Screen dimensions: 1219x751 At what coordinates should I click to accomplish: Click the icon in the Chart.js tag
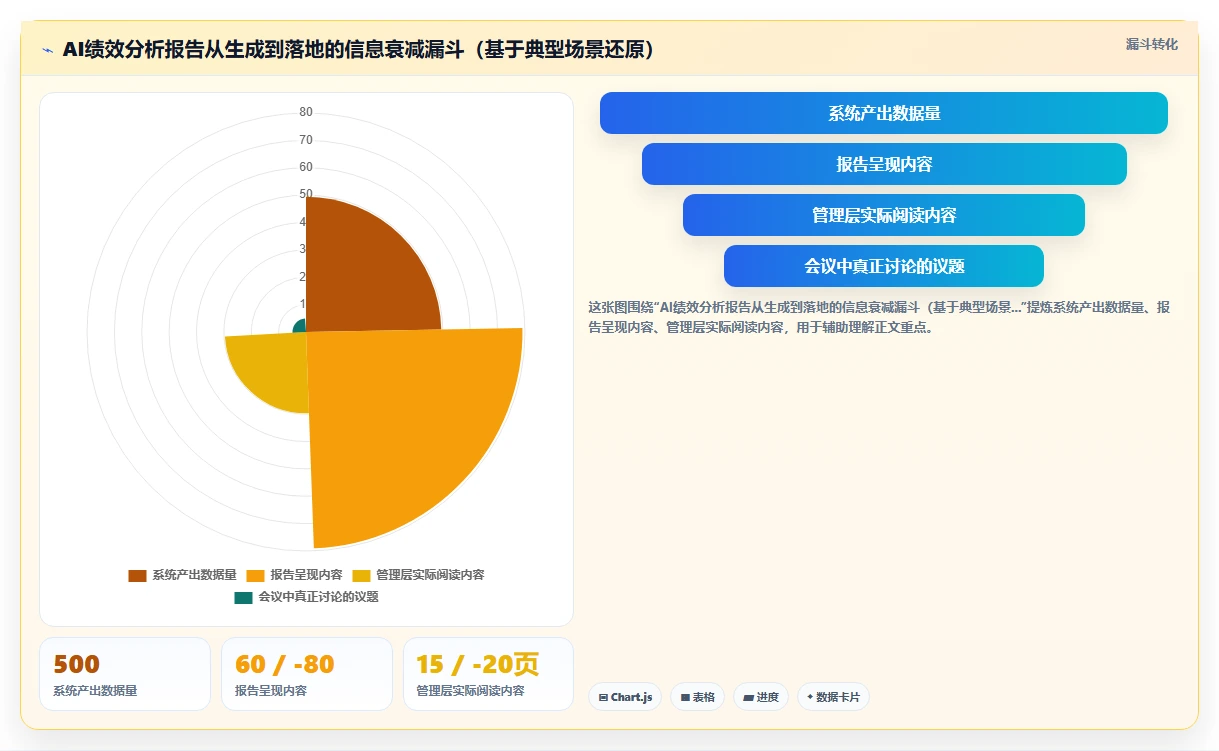click(603, 697)
